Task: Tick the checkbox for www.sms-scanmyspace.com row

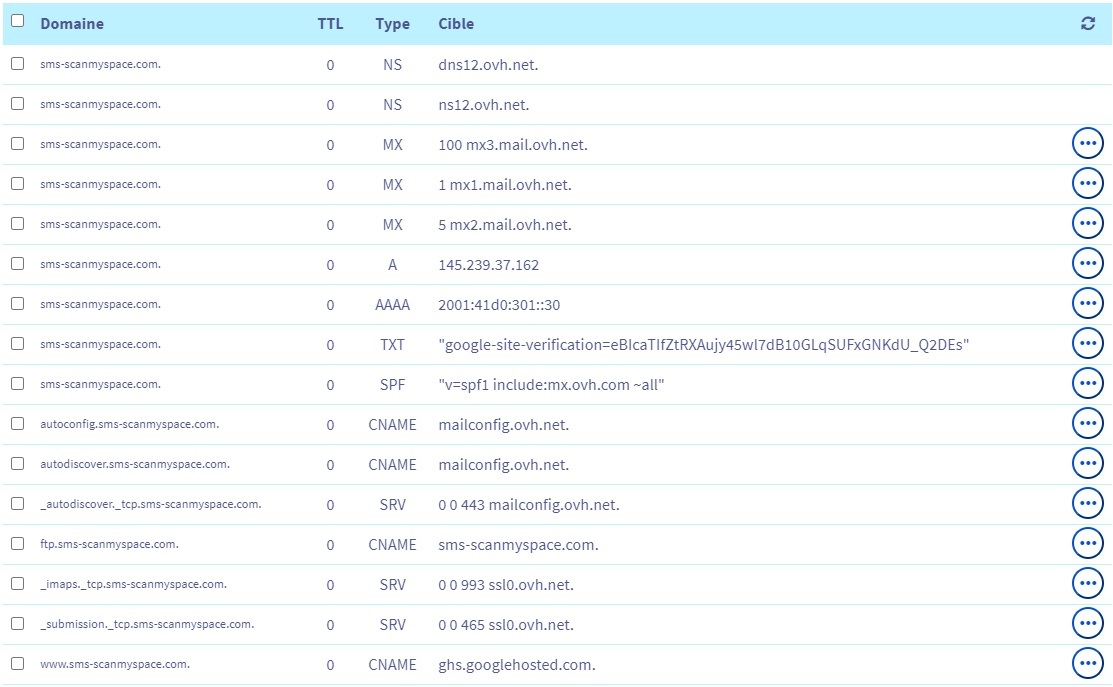Action: click(17, 664)
